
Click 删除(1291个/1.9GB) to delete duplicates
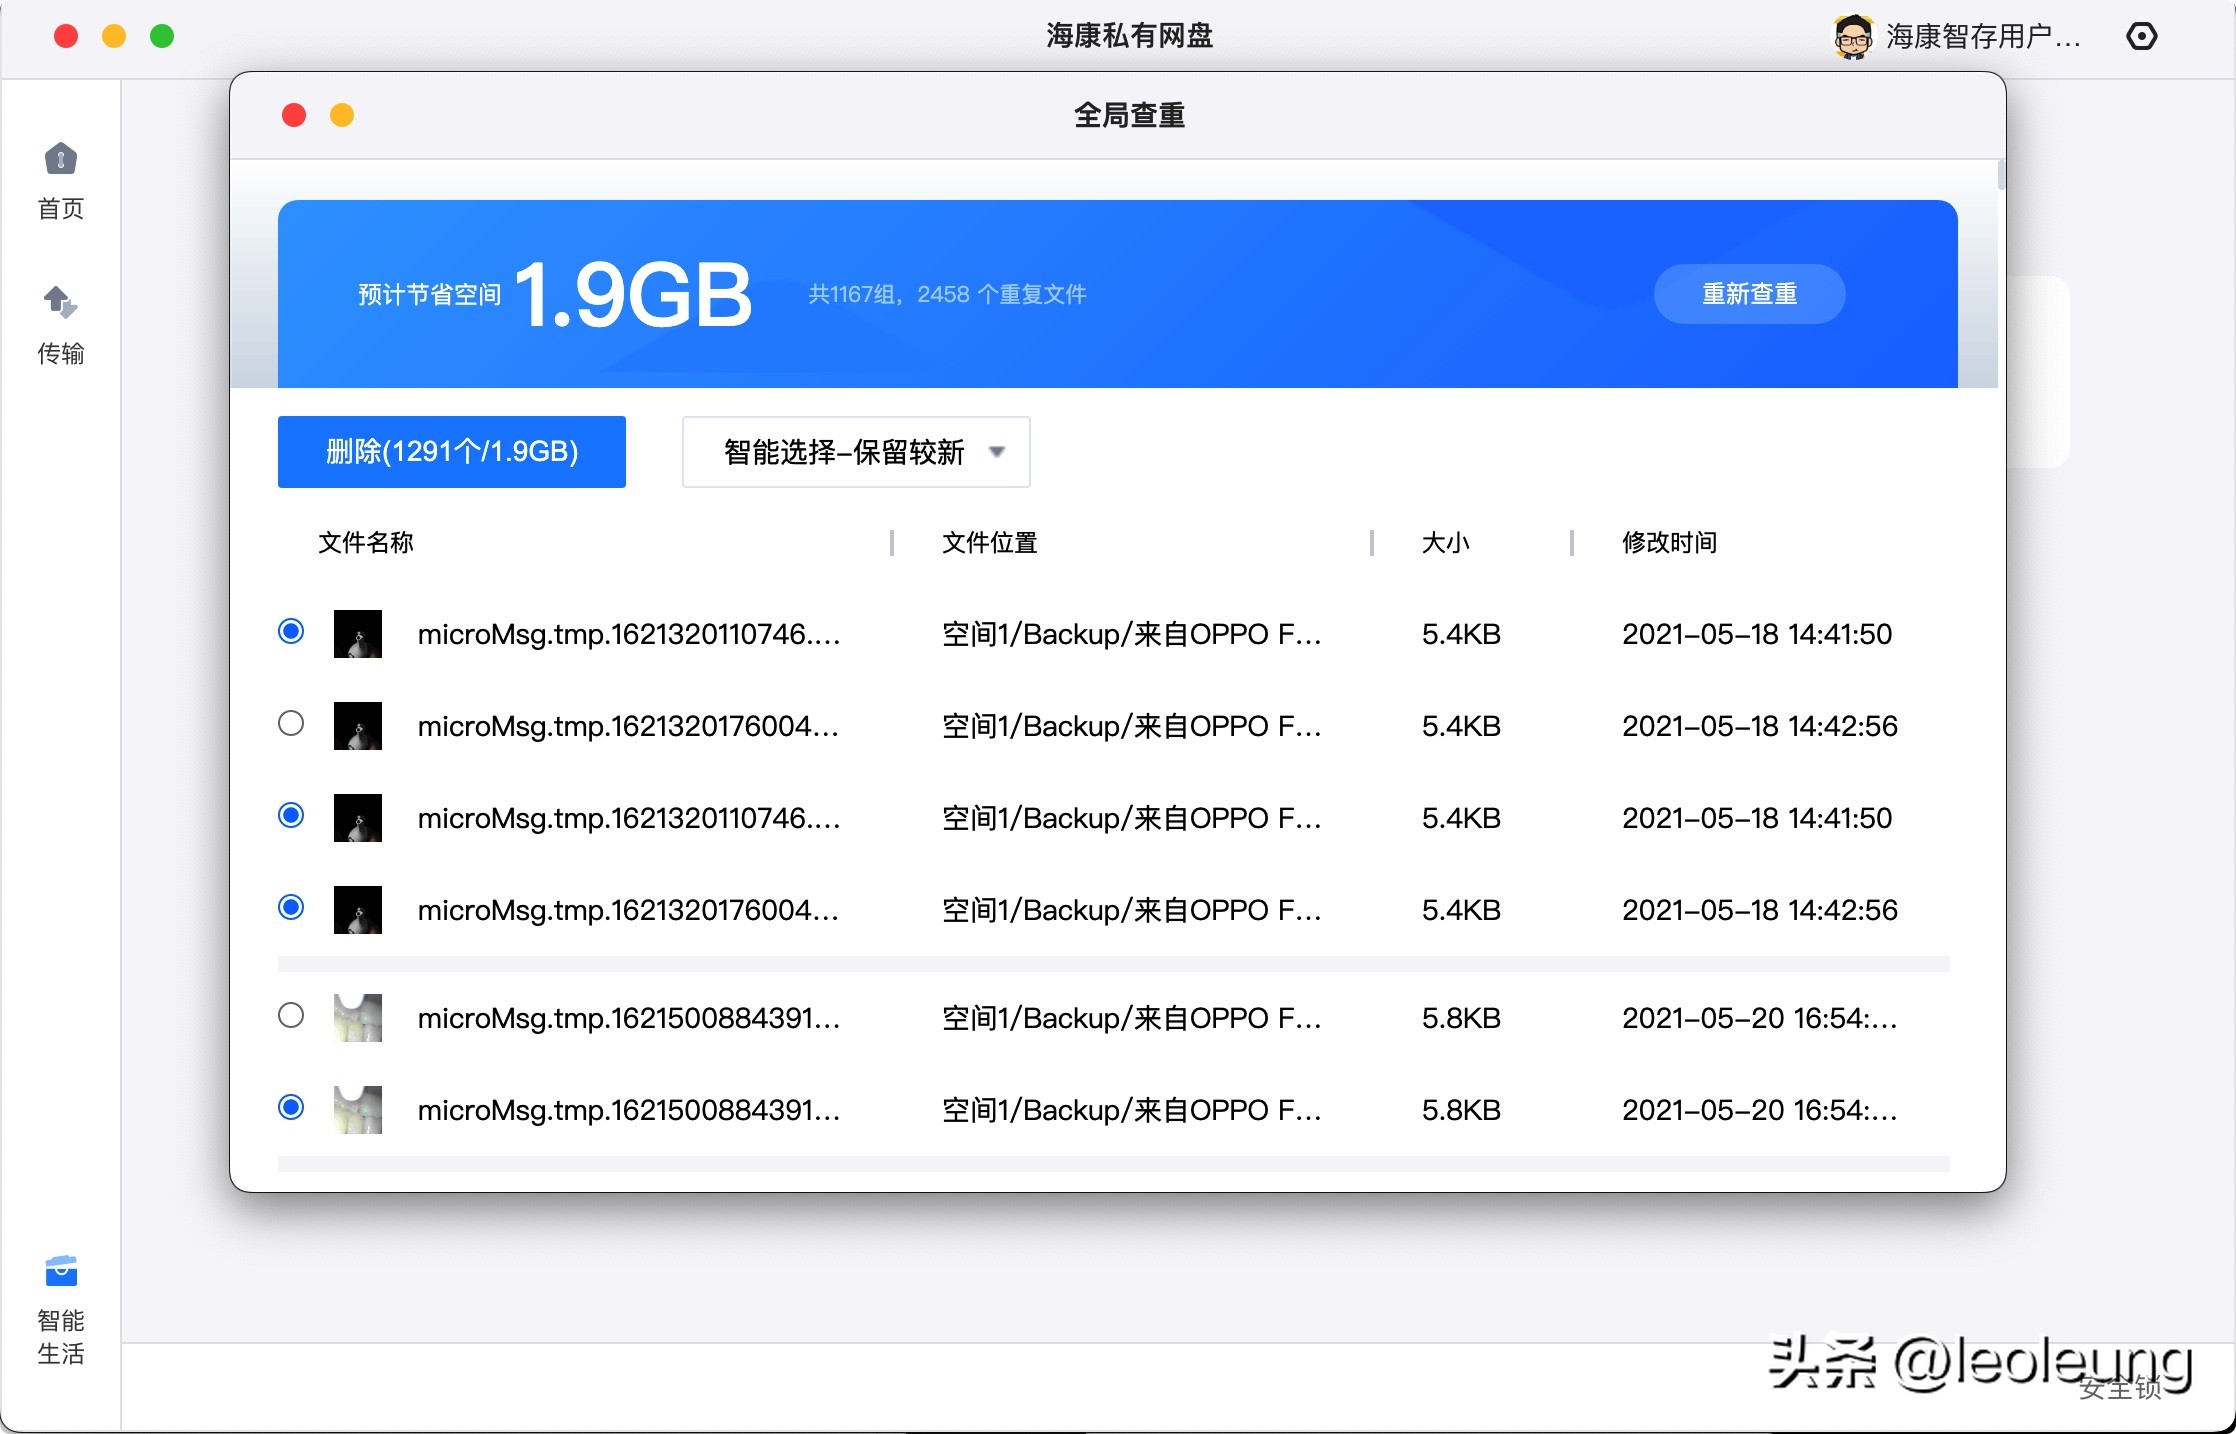point(451,452)
